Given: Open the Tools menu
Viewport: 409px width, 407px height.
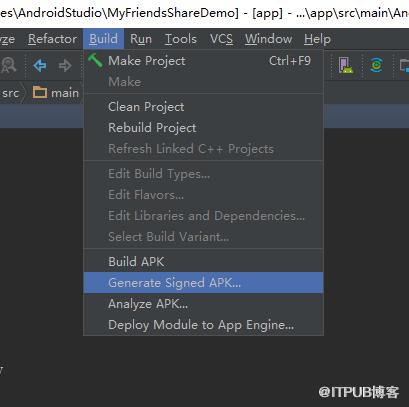Looking at the screenshot, I should click(181, 39).
